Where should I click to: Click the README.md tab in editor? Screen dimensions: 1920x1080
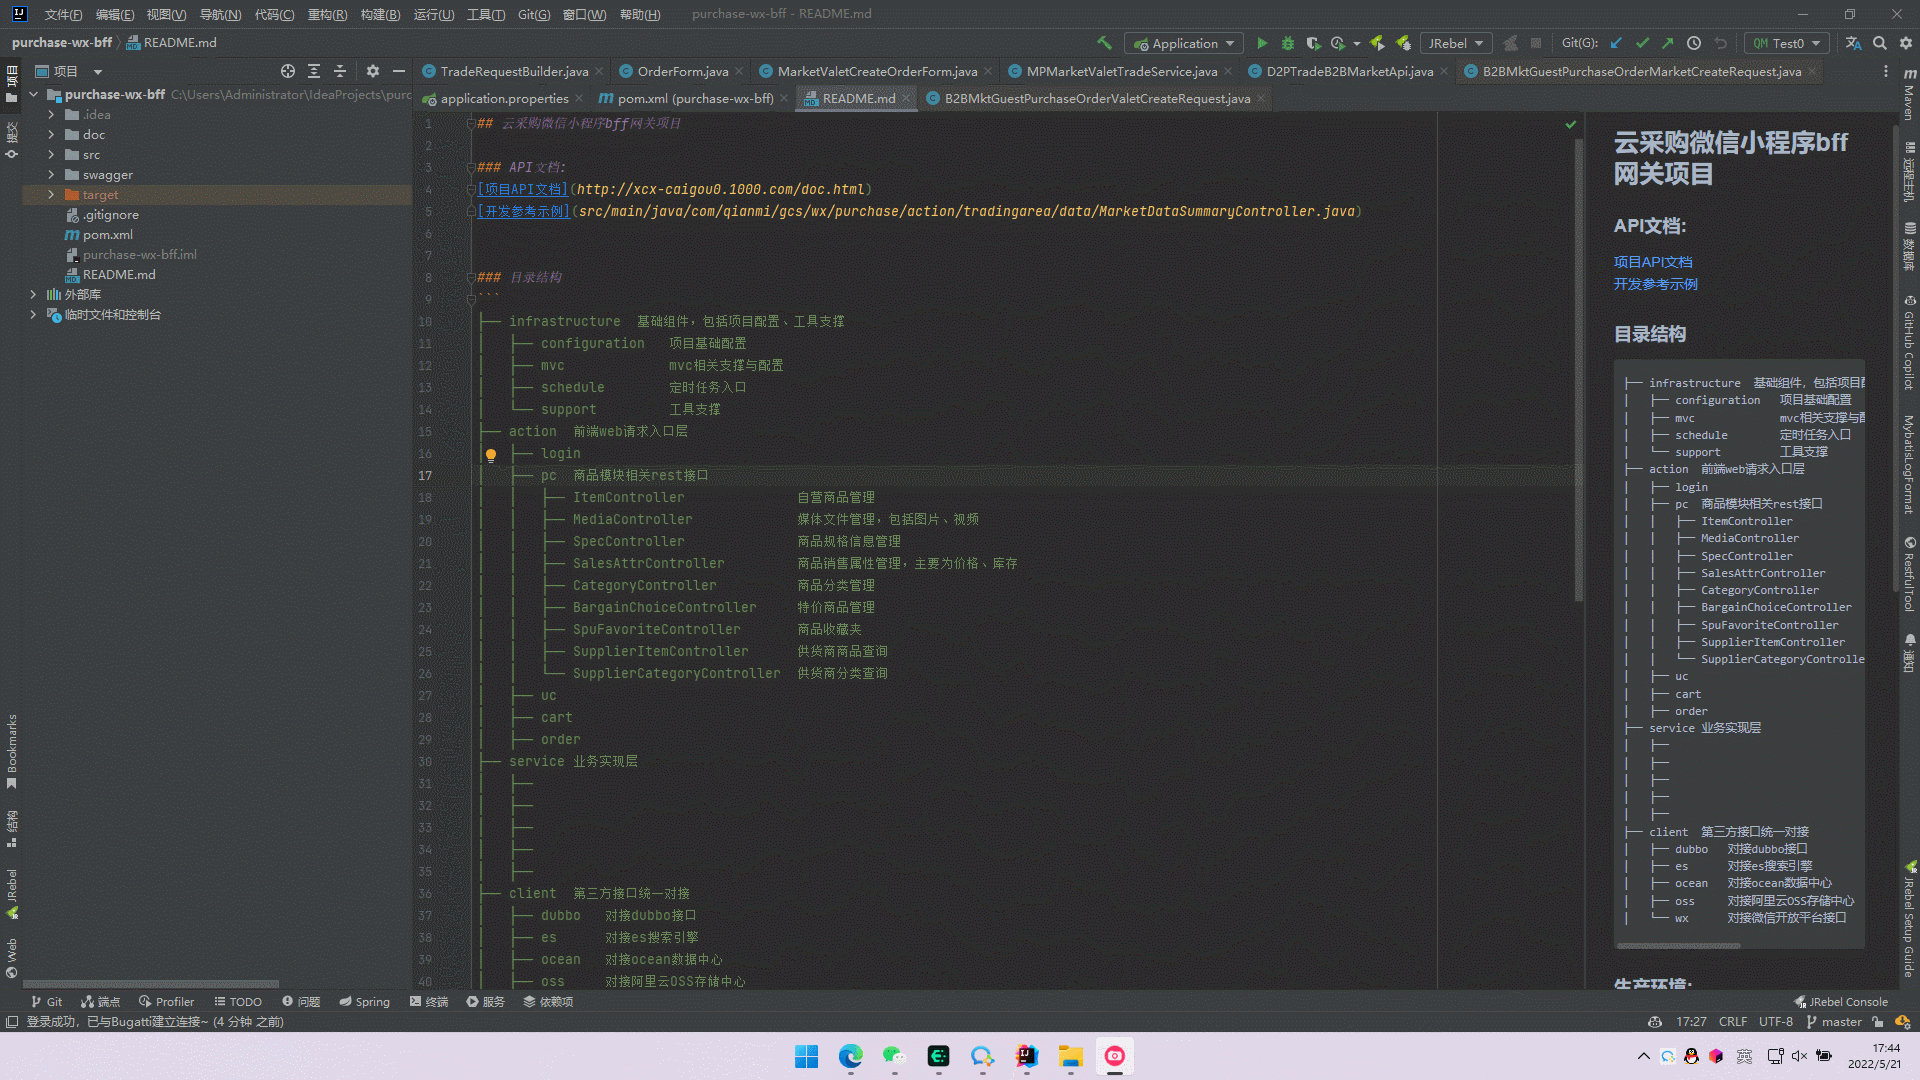point(855,98)
